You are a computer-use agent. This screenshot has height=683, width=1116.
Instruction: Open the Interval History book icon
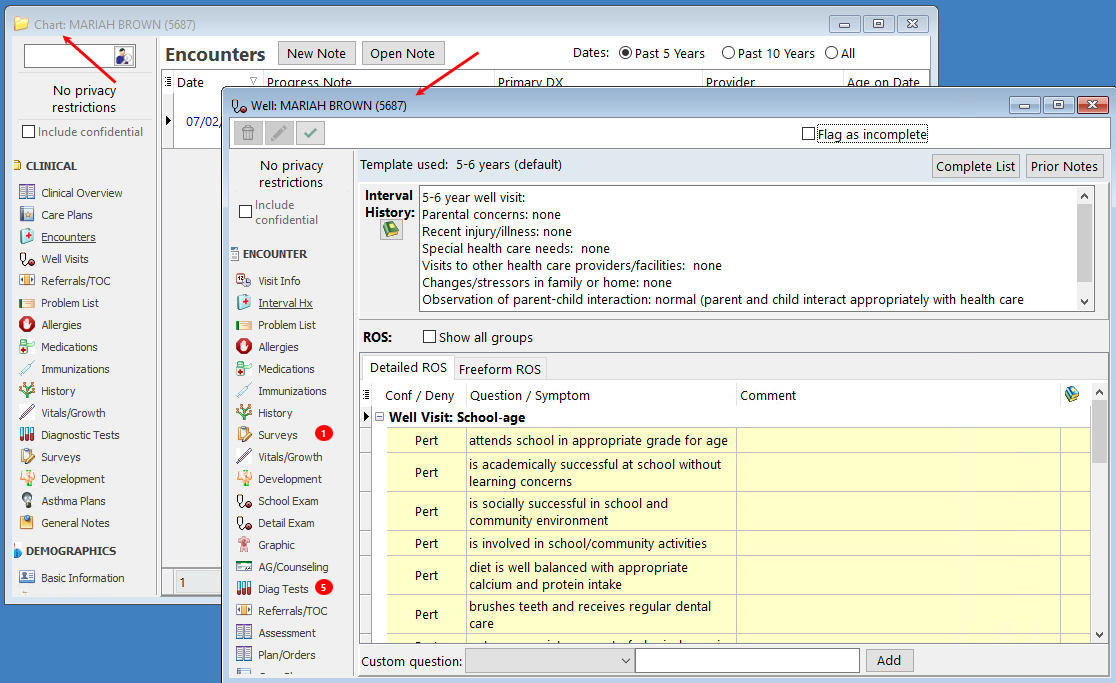391,229
